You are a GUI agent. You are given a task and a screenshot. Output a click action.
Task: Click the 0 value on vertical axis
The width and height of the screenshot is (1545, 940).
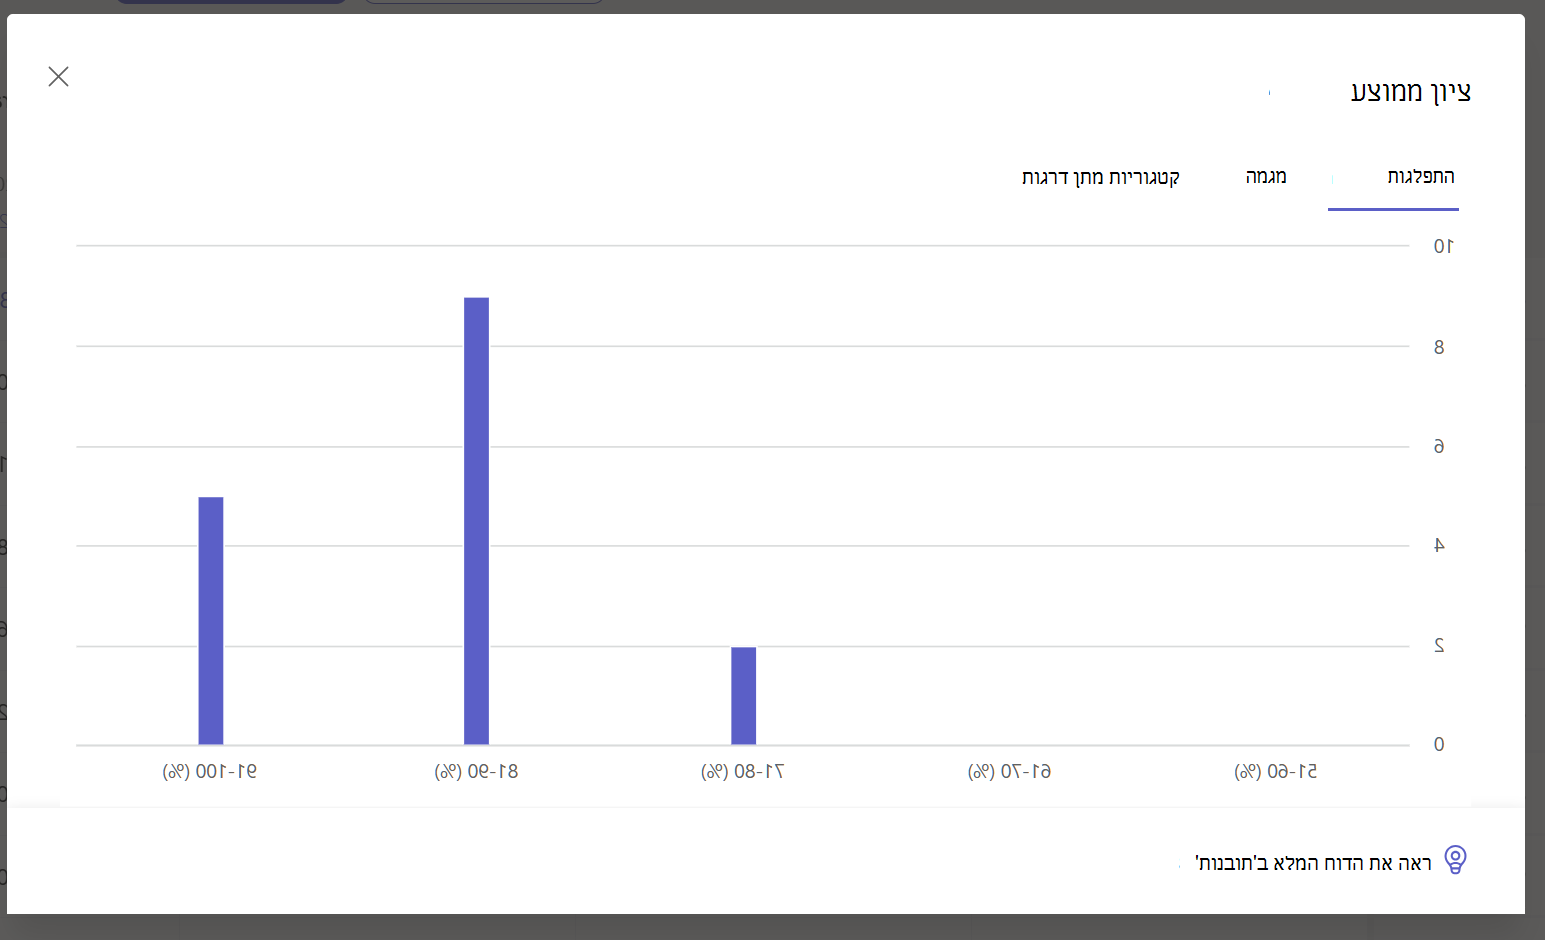[x=1439, y=744]
